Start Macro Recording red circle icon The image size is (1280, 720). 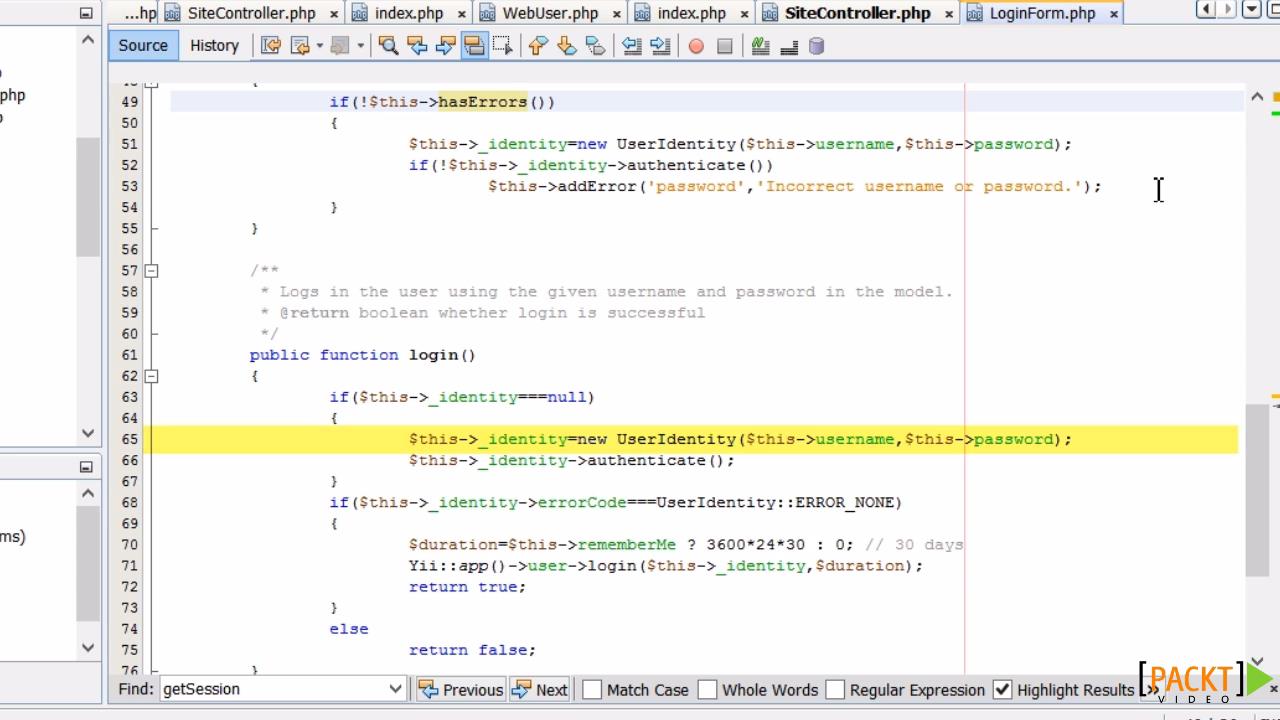[696, 46]
